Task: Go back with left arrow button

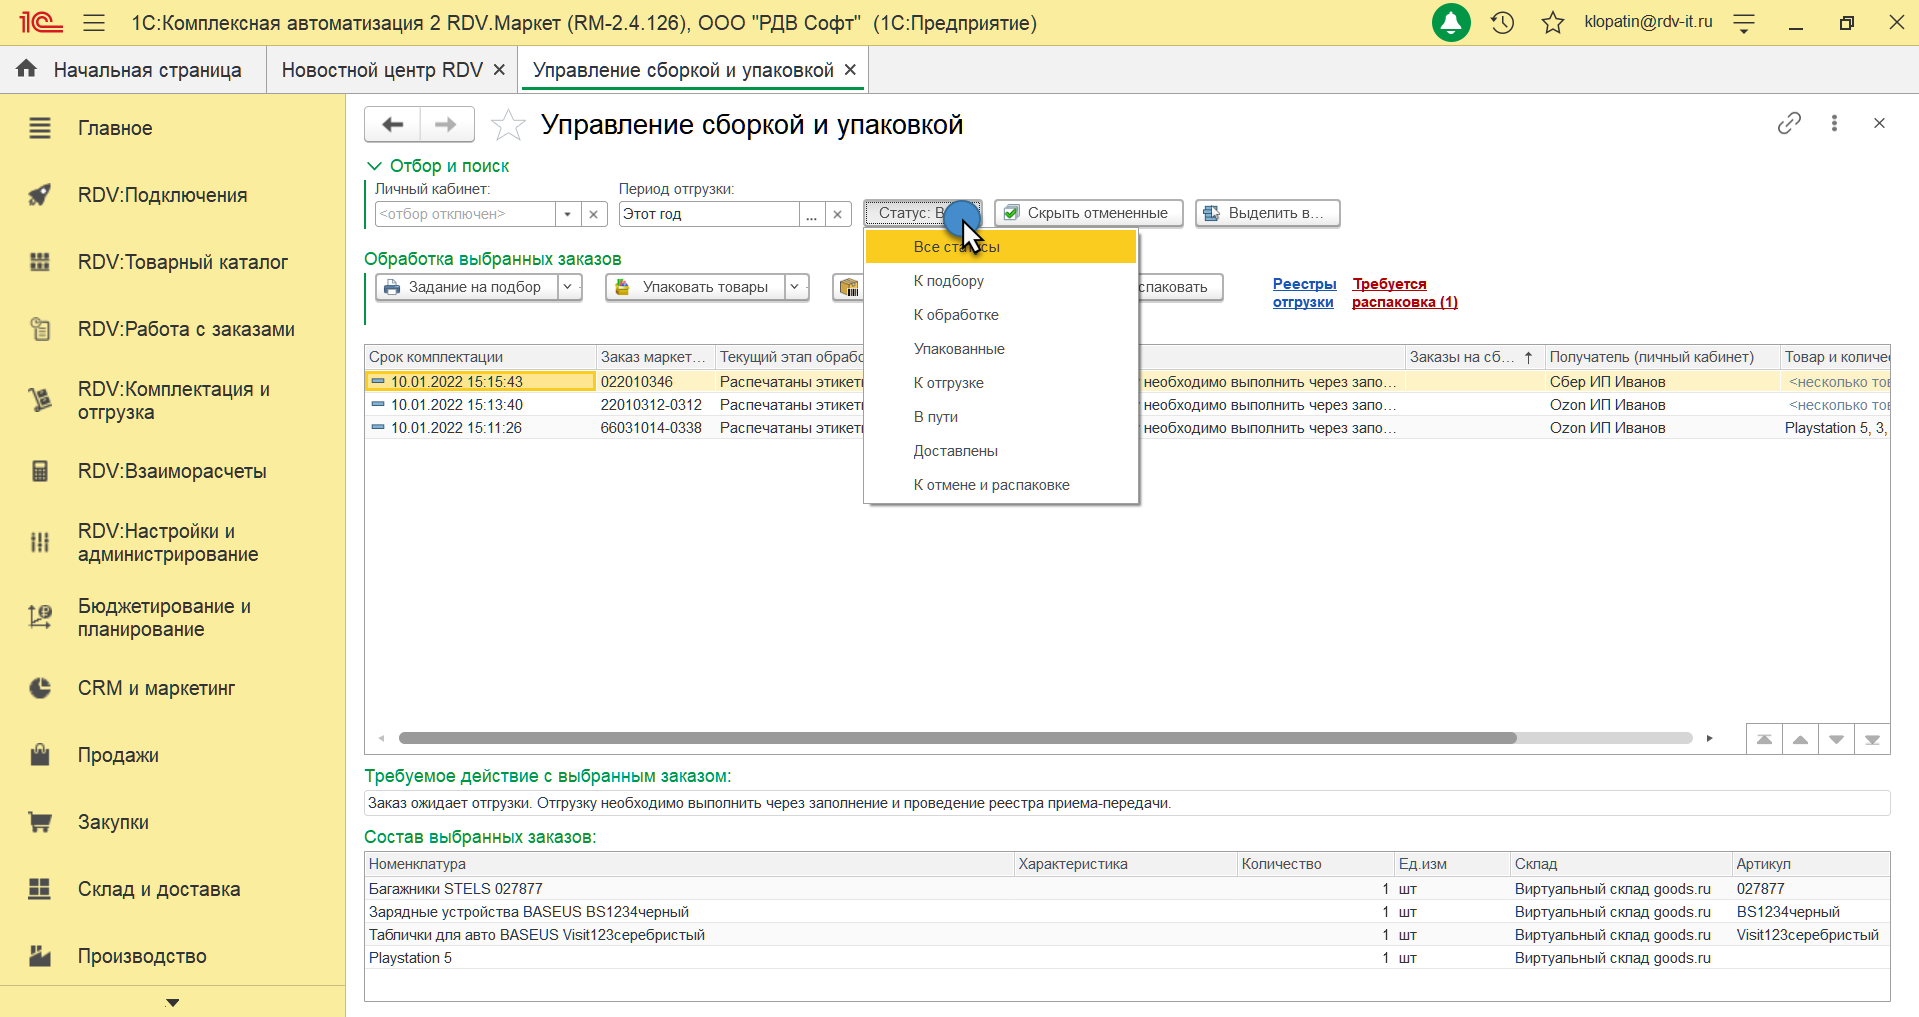Action: coord(392,125)
